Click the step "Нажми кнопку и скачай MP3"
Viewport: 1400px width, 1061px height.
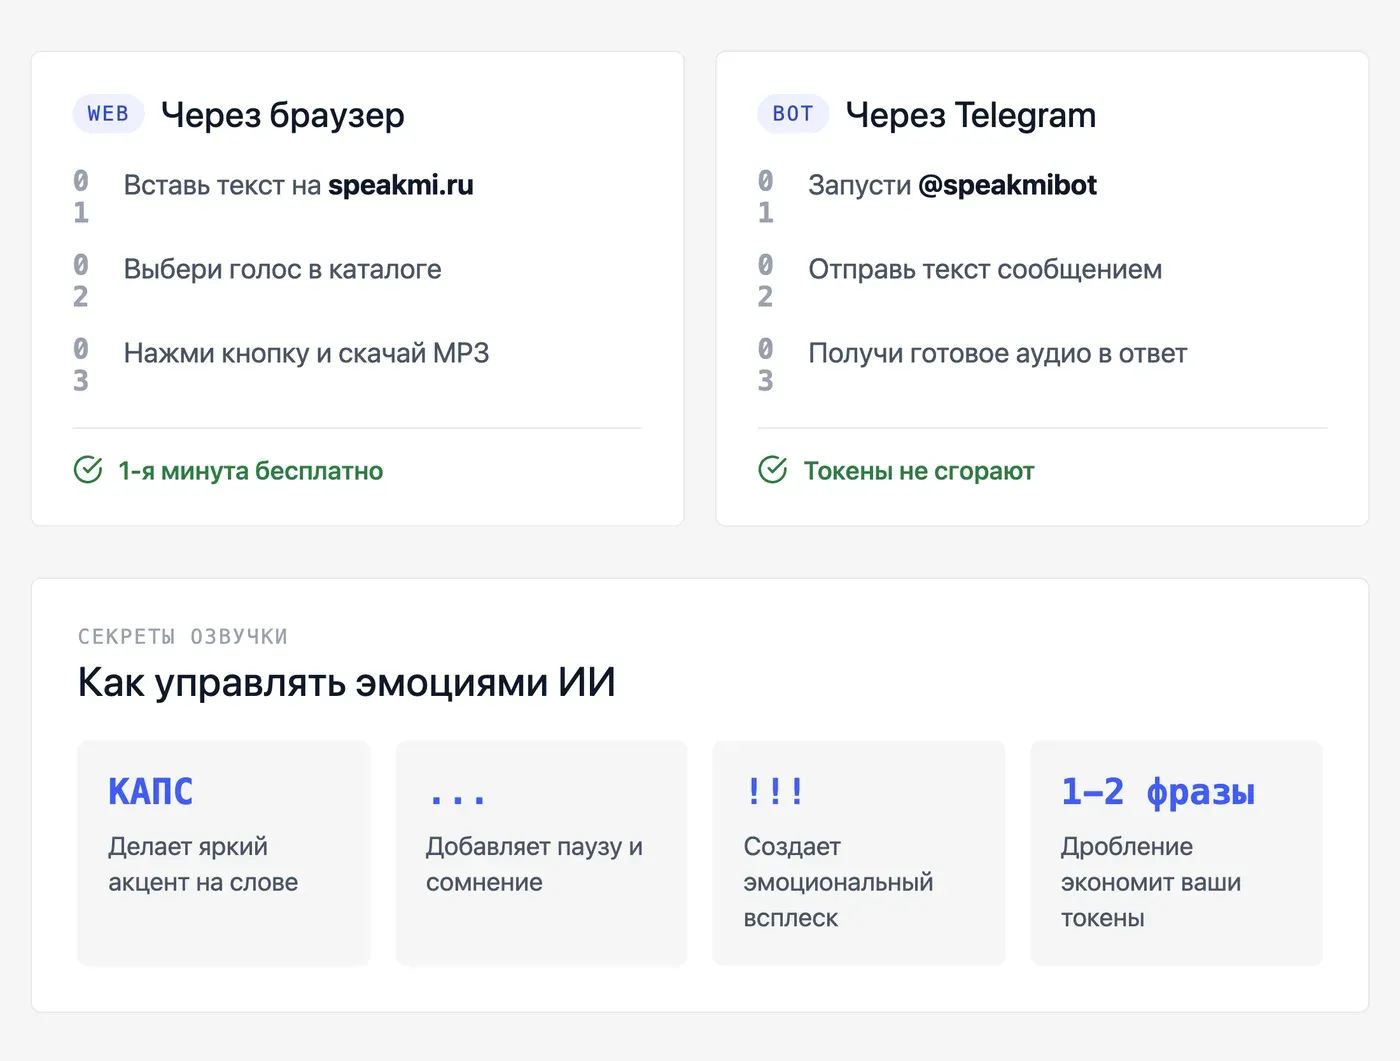coord(307,353)
